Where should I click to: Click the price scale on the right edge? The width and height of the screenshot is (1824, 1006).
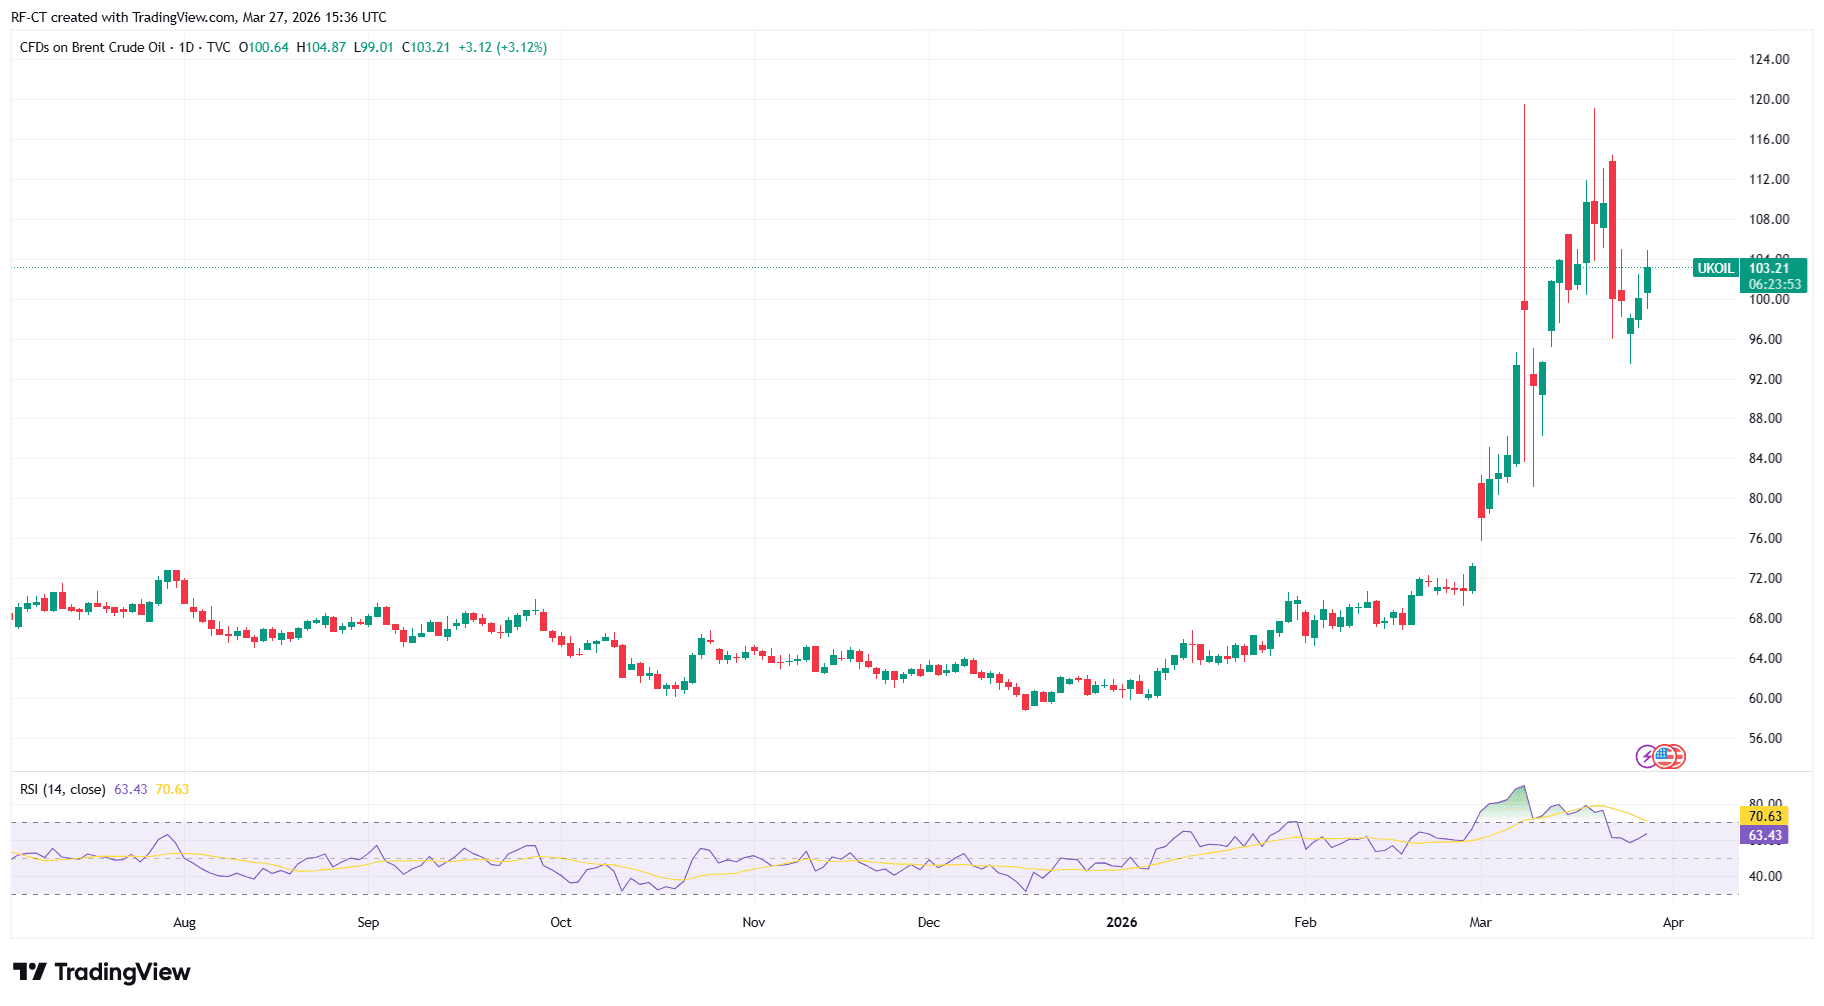tap(1766, 450)
